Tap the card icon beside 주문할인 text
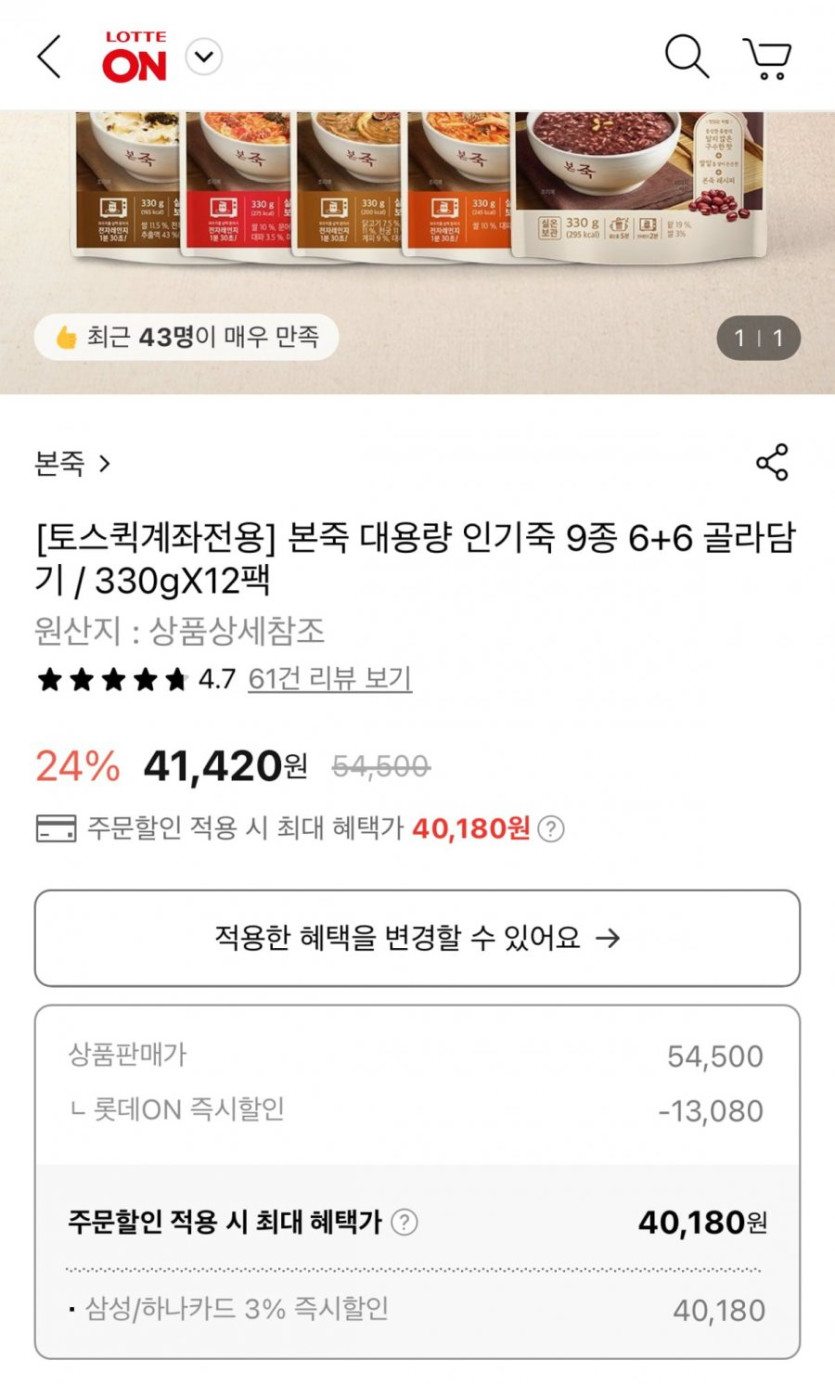This screenshot has height=1384, width=835. coord(56,829)
